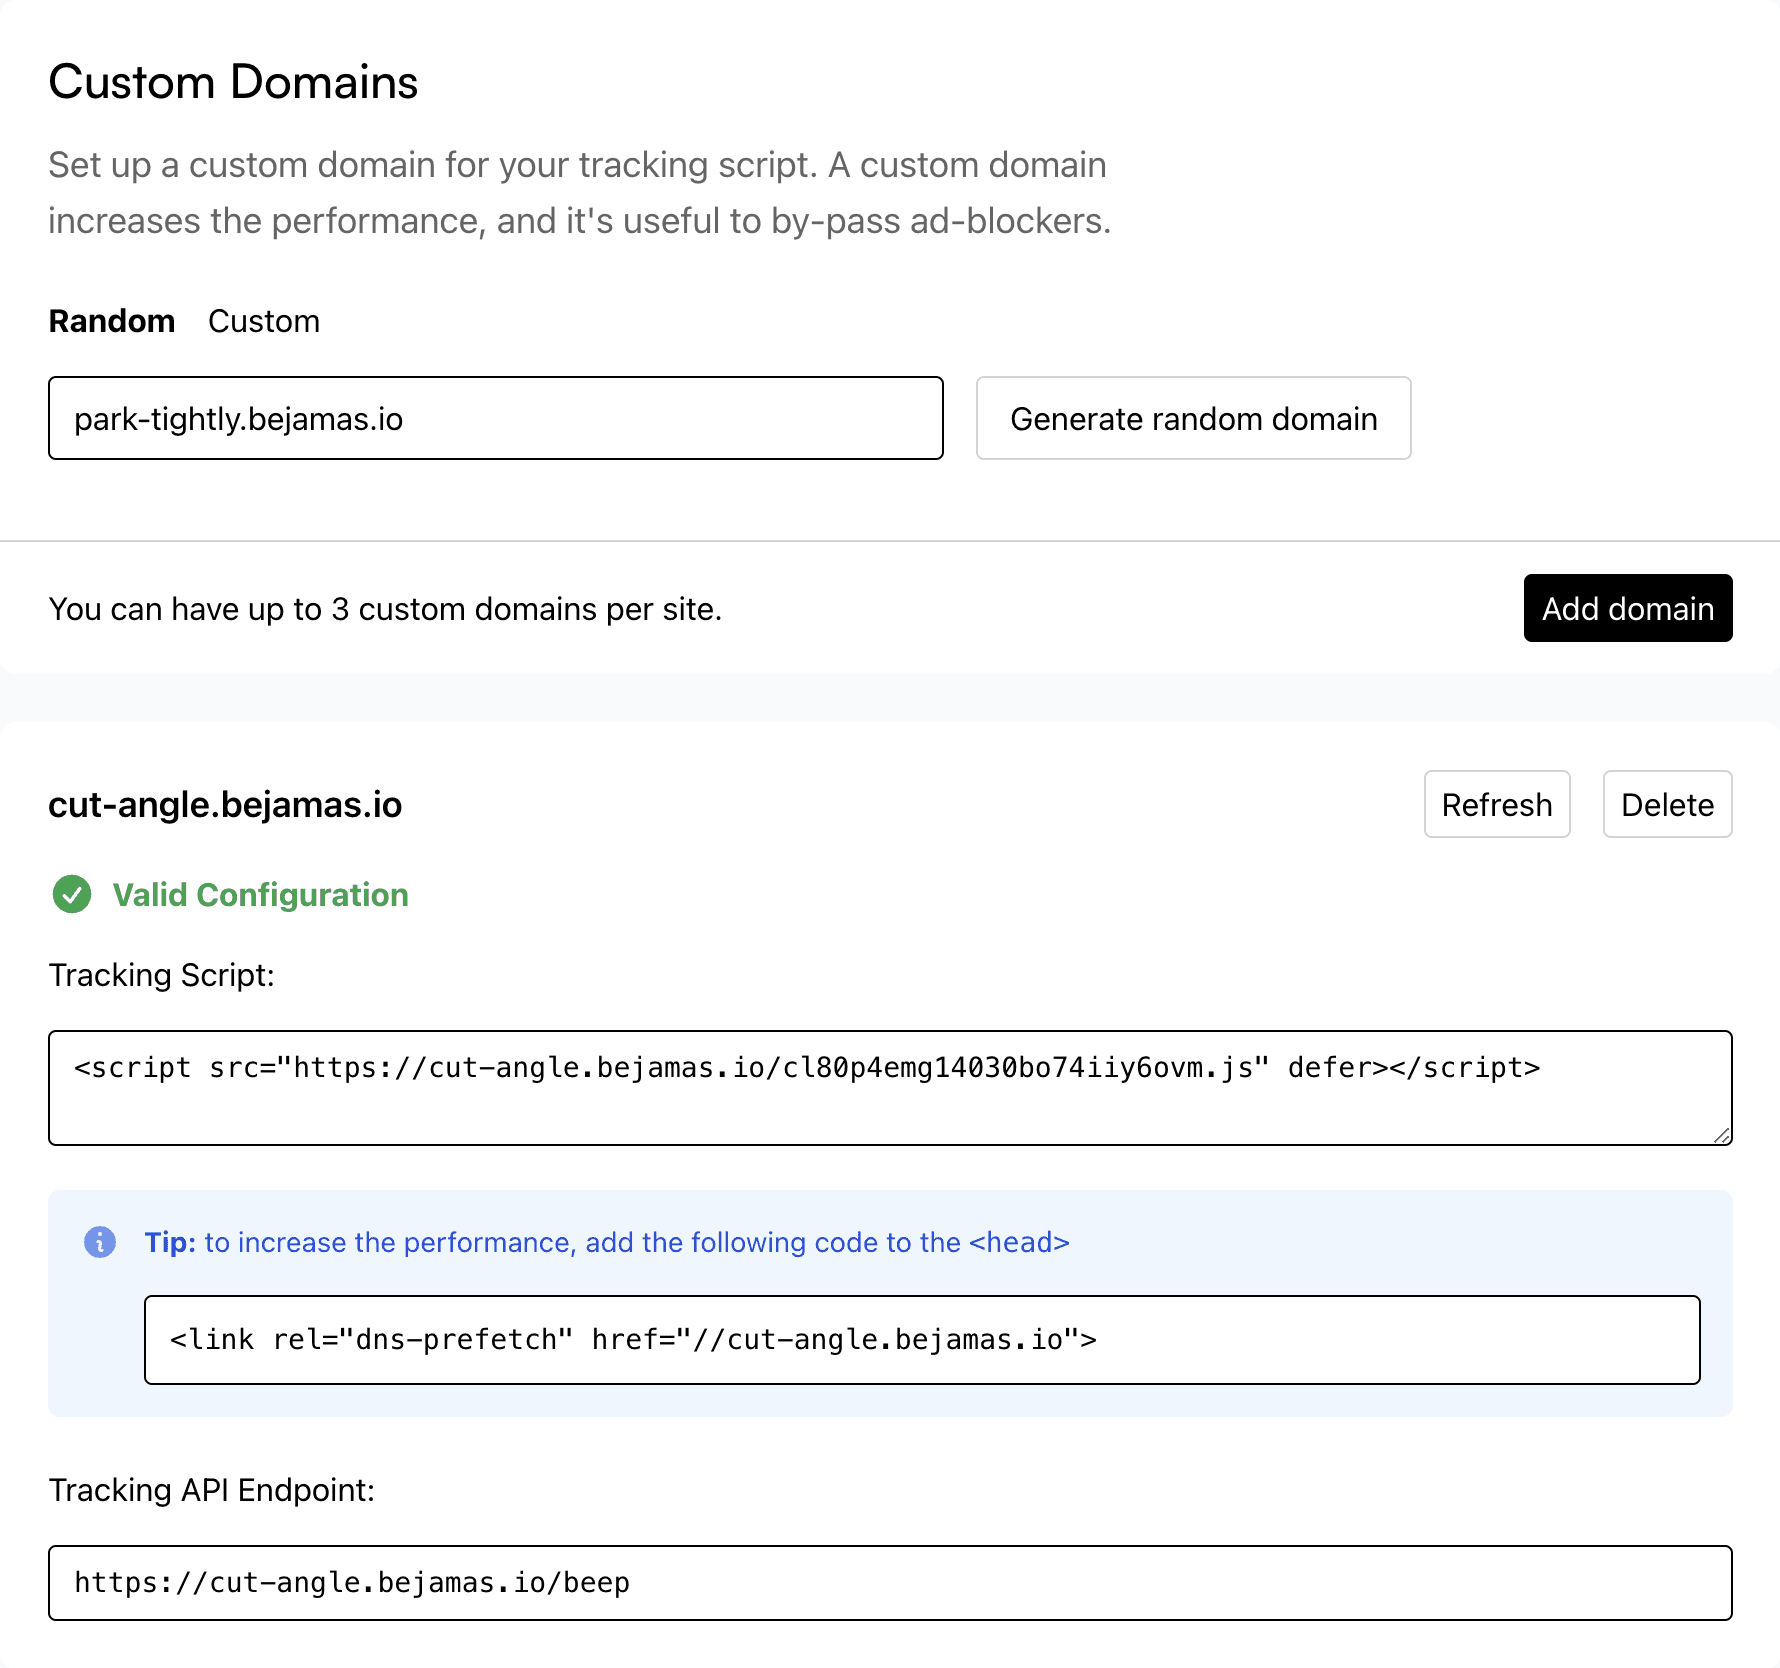Screen dimensions: 1780x1668
Task: Switch to the Custom tab
Action: point(264,321)
